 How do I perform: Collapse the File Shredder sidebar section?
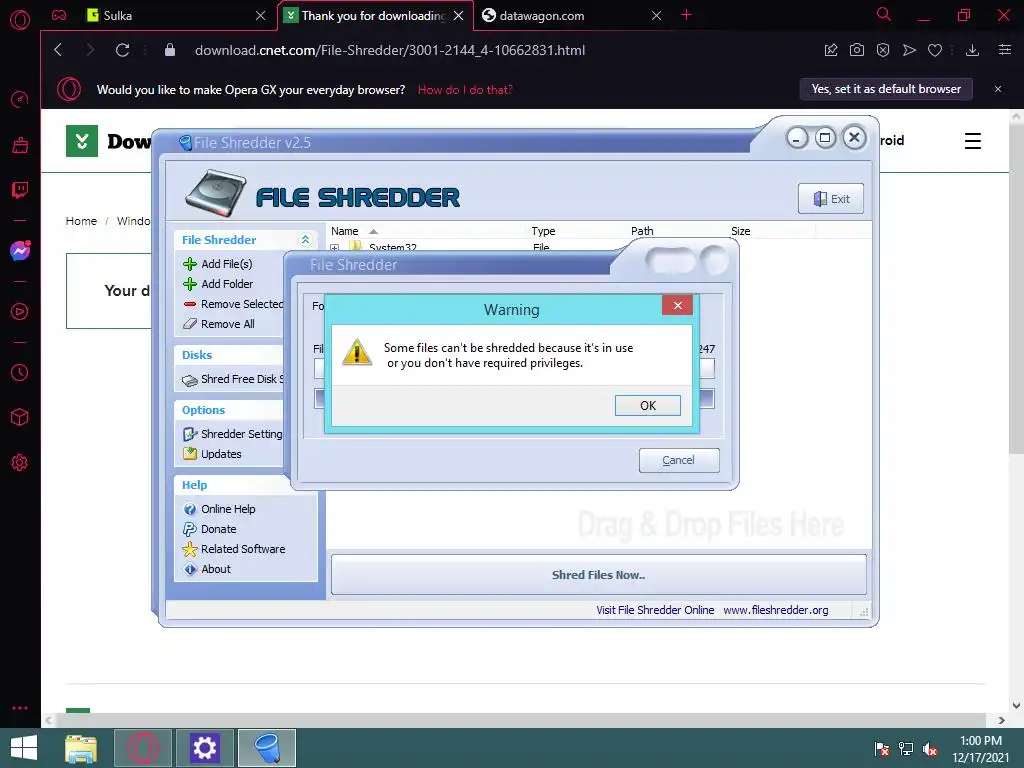click(x=305, y=240)
